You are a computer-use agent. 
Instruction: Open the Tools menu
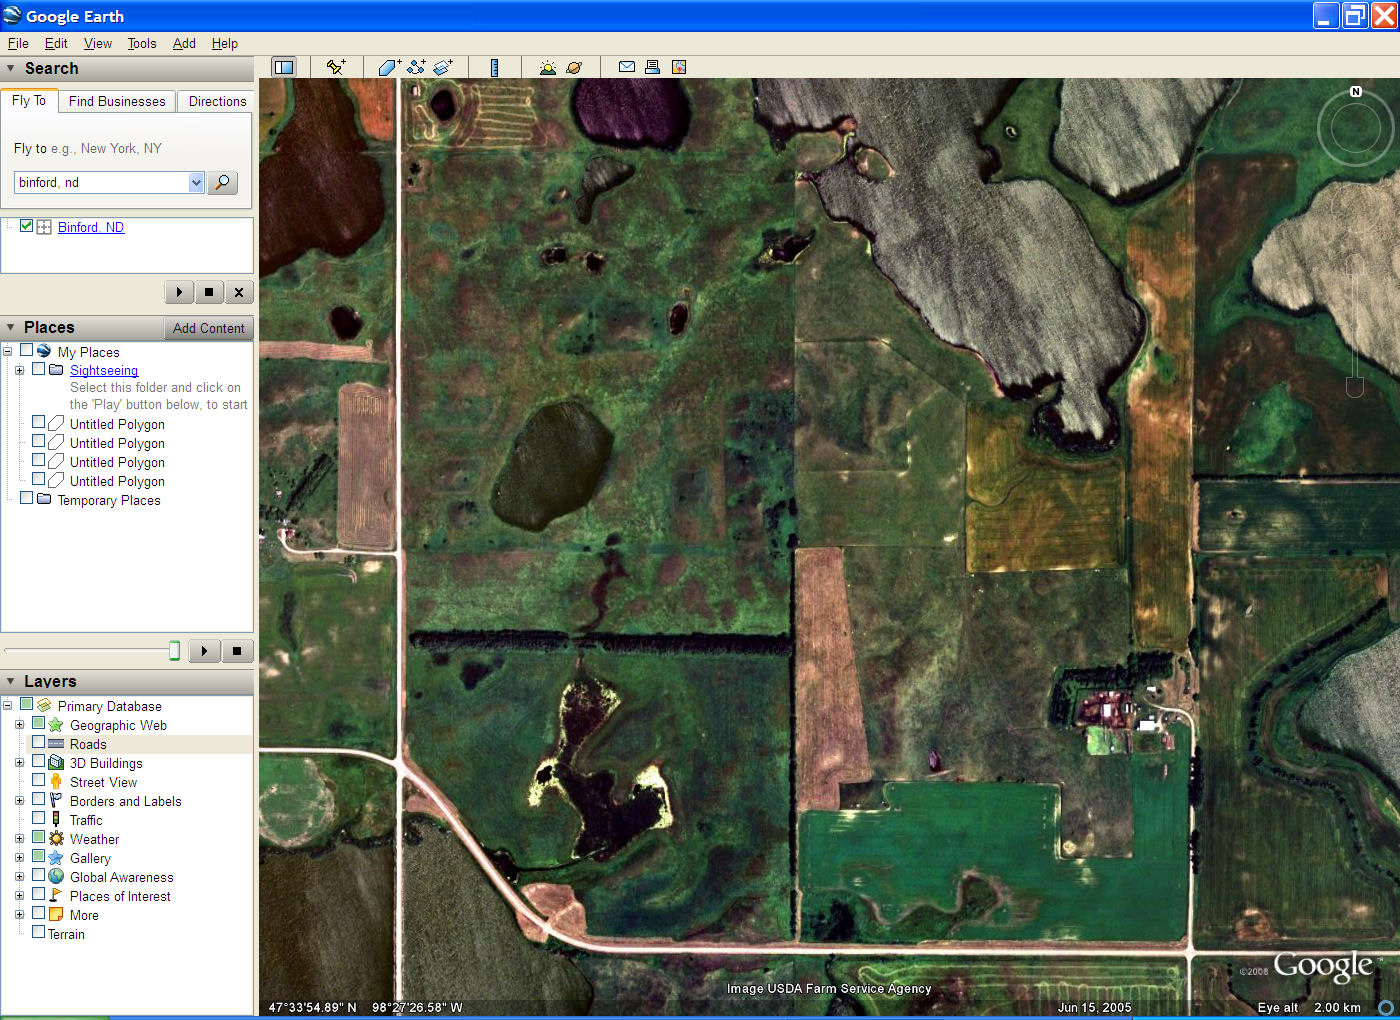[x=142, y=43]
